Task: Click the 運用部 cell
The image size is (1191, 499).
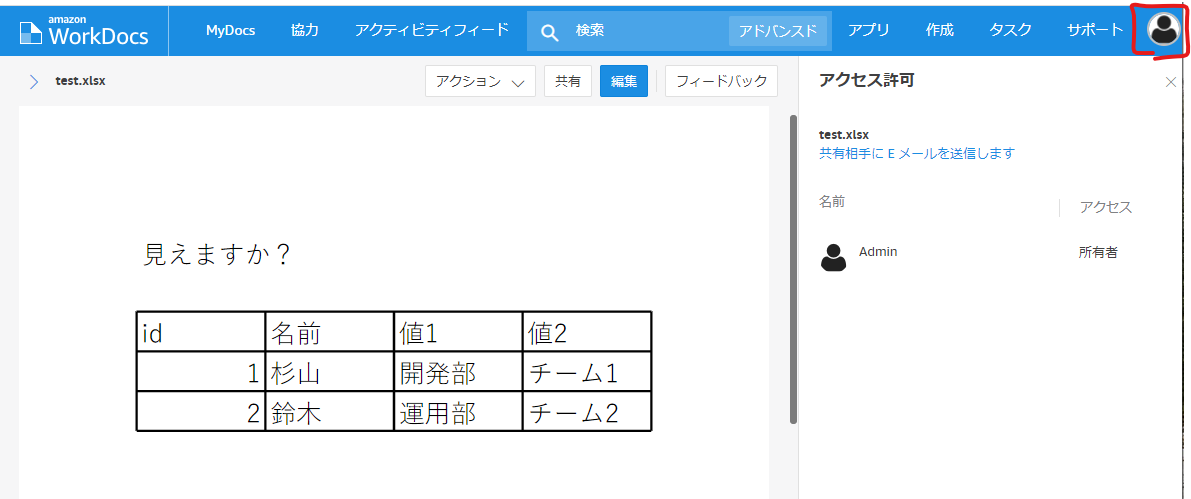Action: click(458, 412)
